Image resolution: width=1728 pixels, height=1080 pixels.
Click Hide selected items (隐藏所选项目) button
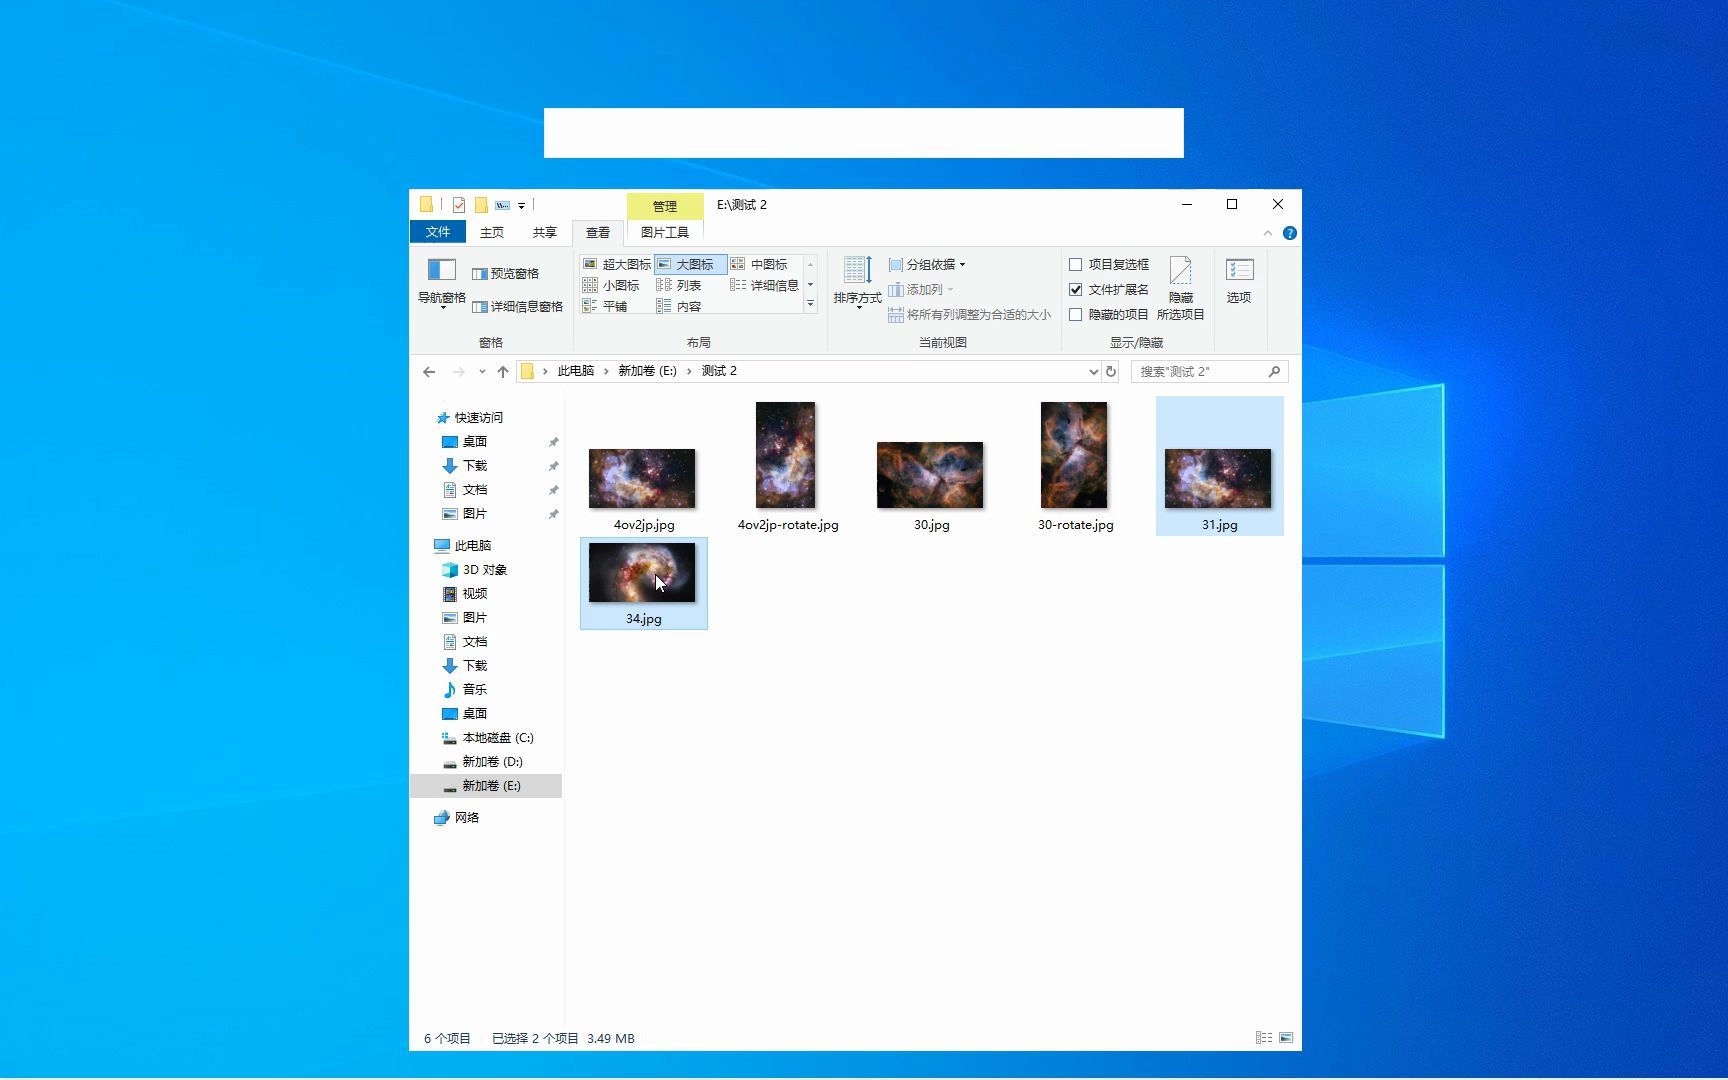(1180, 288)
